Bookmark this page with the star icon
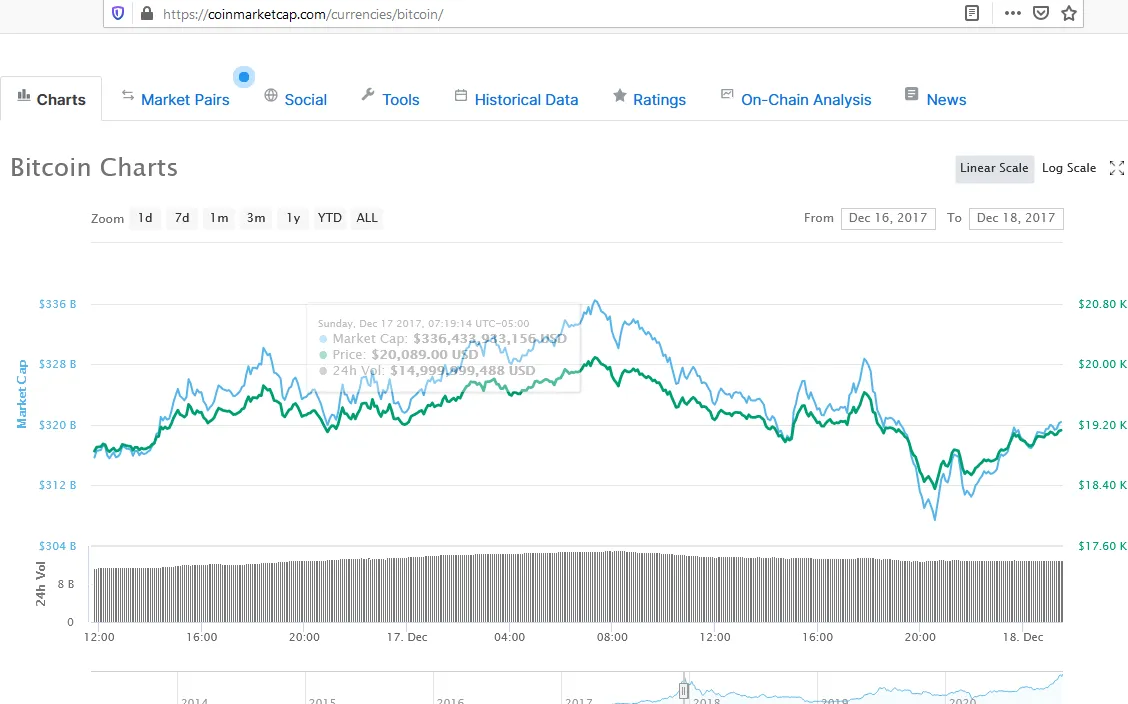Image resolution: width=1128 pixels, height=704 pixels. coord(1069,13)
